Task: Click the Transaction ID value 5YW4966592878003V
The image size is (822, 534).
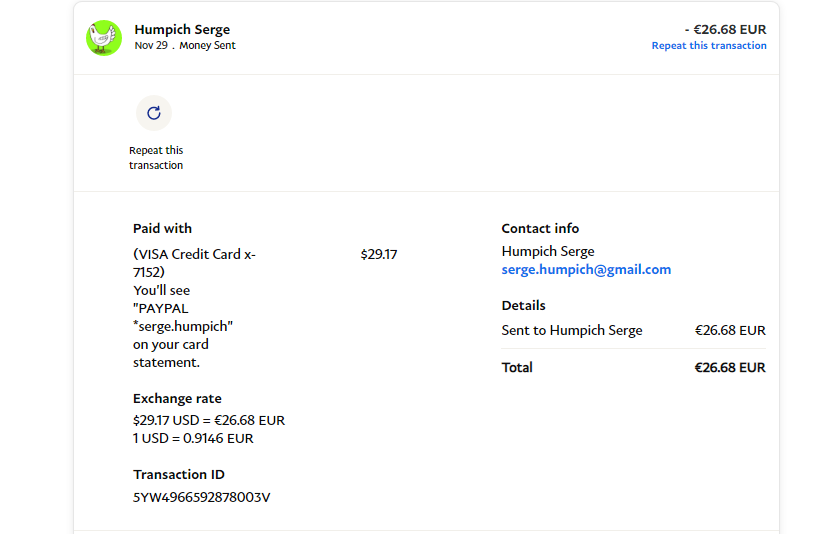Action: coord(202,497)
